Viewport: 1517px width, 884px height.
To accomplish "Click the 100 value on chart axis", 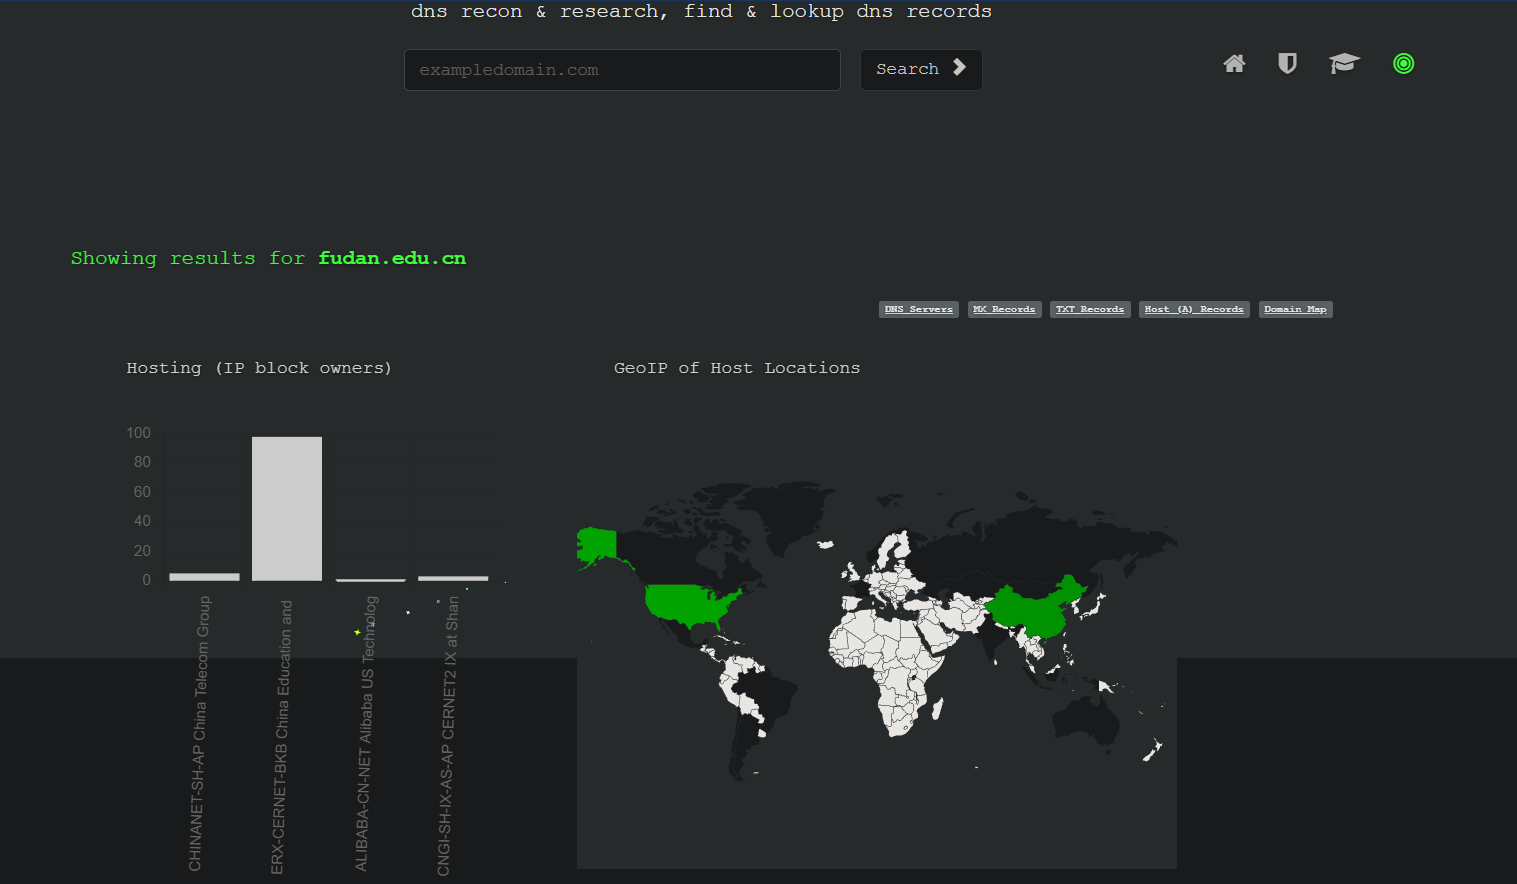I will [138, 433].
